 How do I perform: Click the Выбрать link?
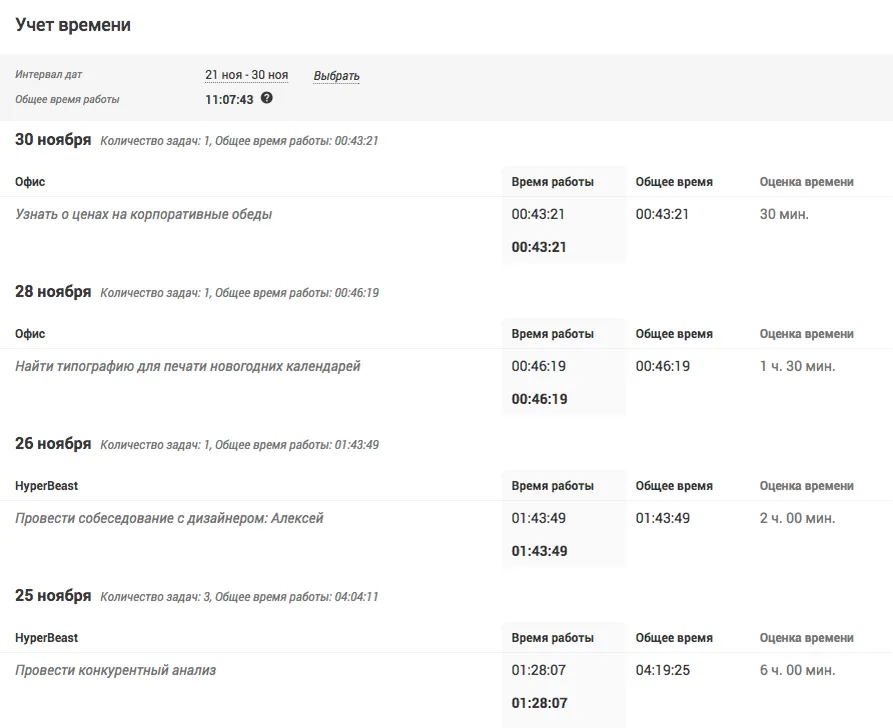[336, 76]
